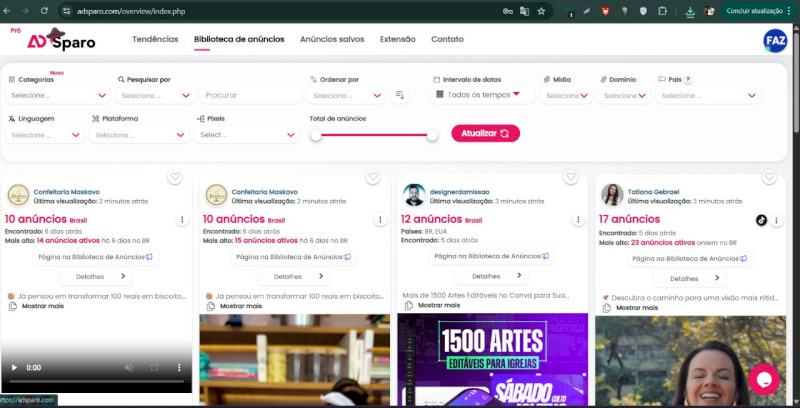Viewport: 800px width, 408px height.
Task: Open three-dot menu on Tatiana Gebrael card
Action: (x=776, y=220)
